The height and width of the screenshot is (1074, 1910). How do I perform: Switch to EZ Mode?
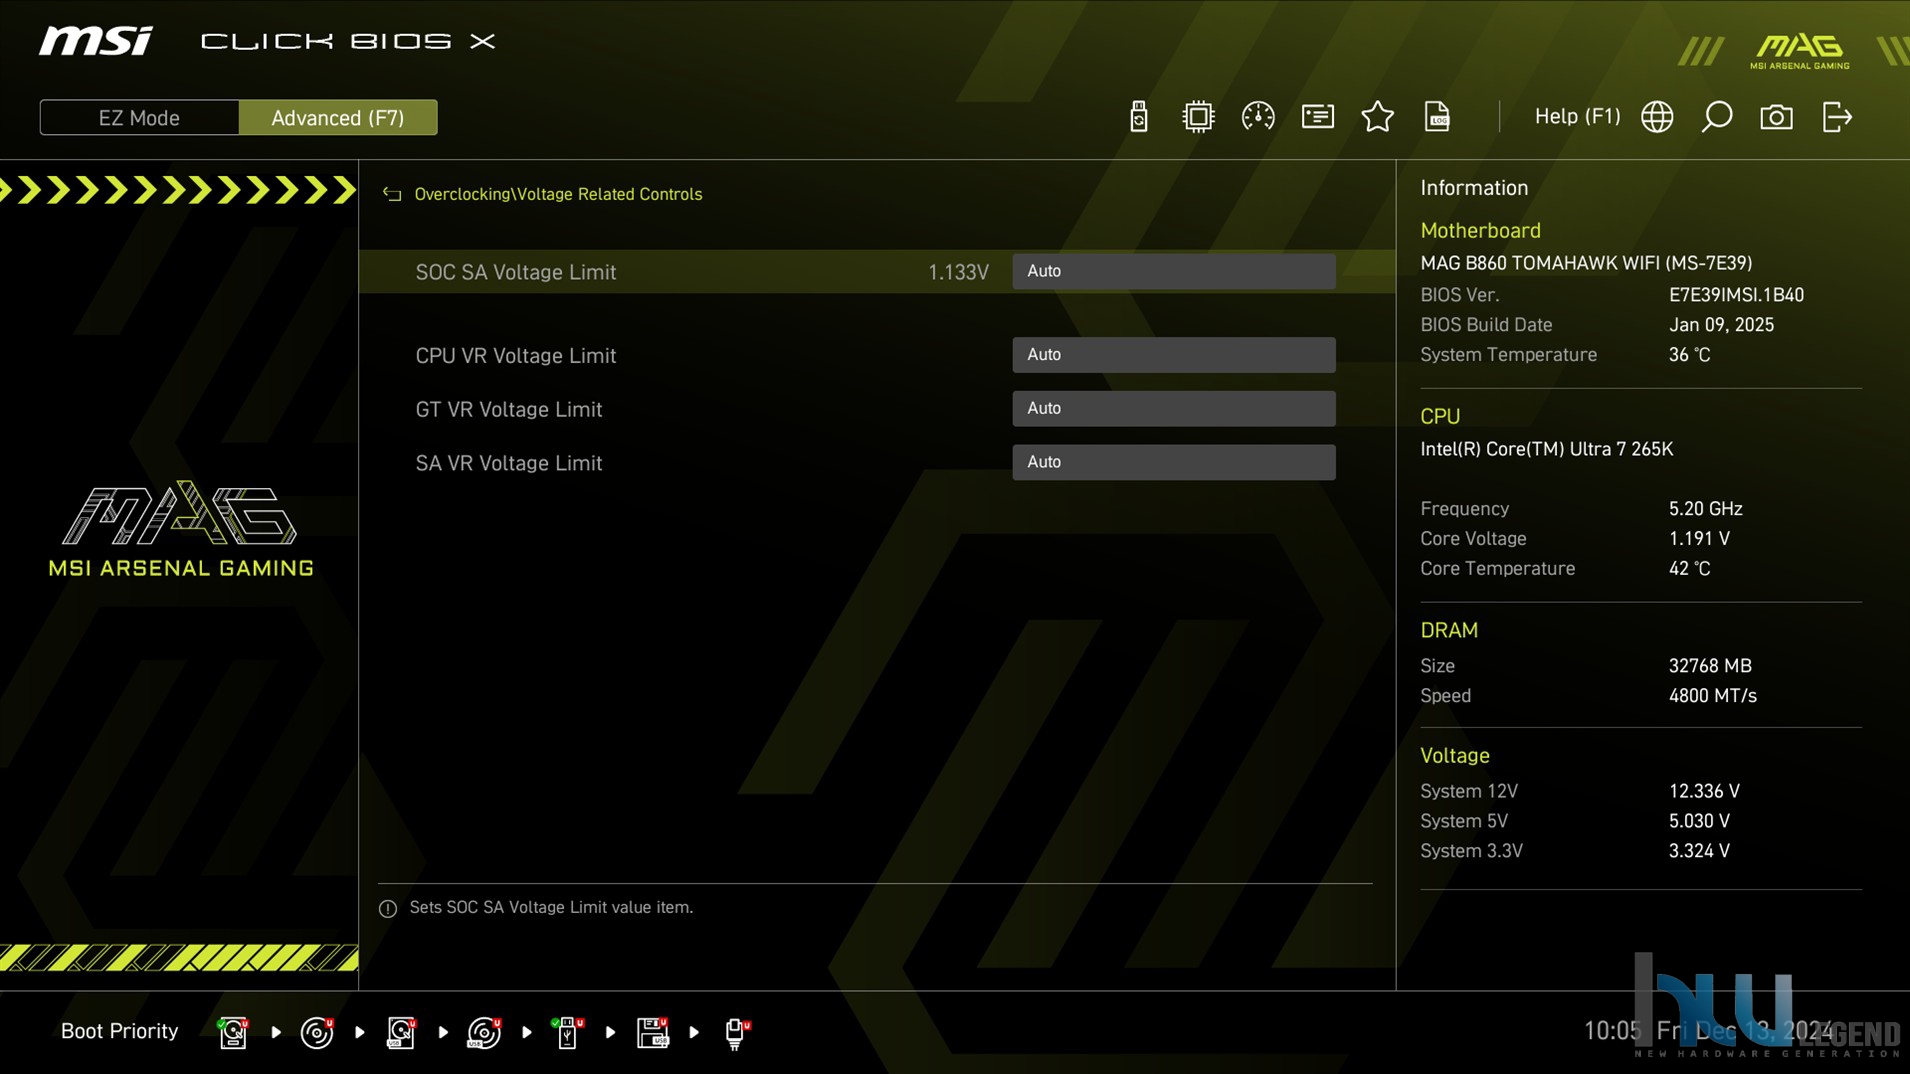click(139, 117)
